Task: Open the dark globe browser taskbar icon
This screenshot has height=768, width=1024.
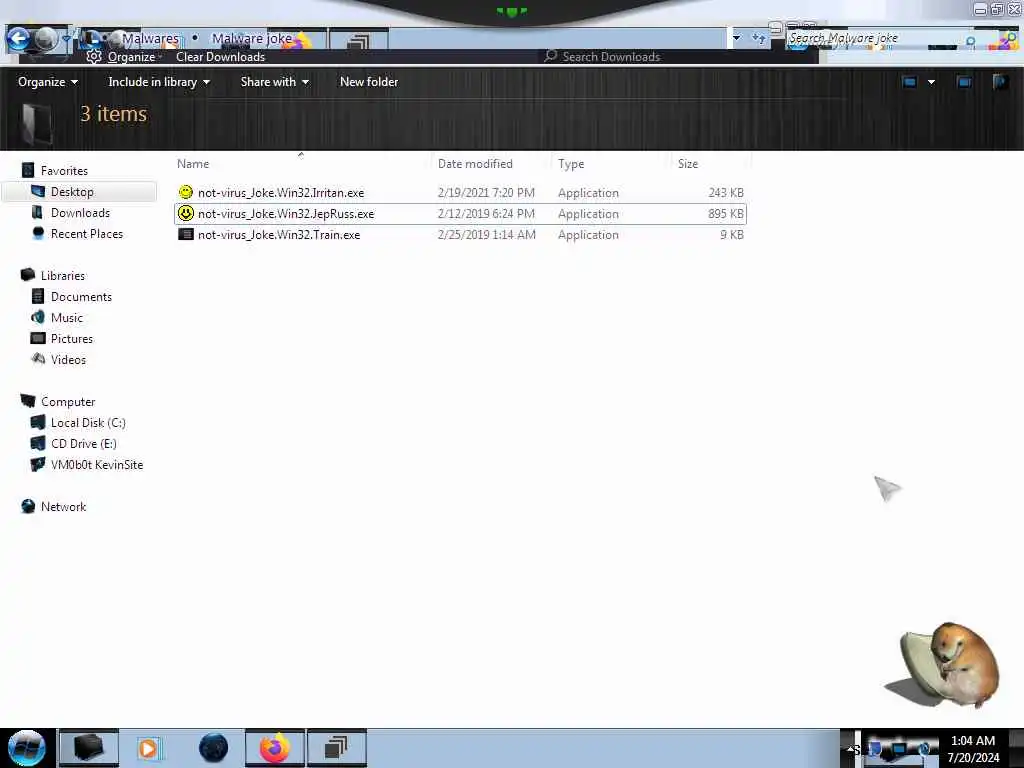Action: pyautogui.click(x=214, y=748)
